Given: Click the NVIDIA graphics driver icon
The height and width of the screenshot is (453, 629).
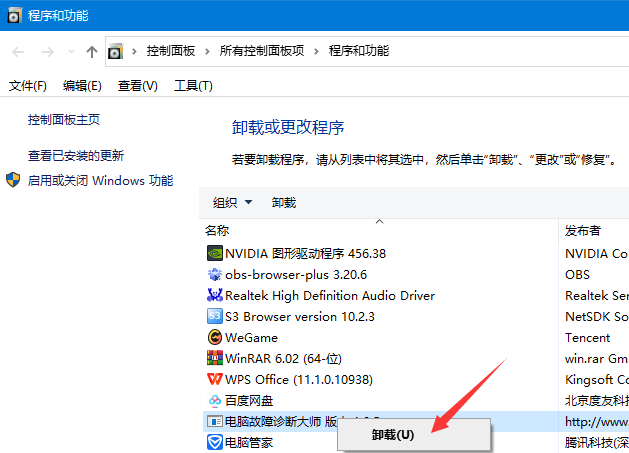Looking at the screenshot, I should click(x=215, y=253).
